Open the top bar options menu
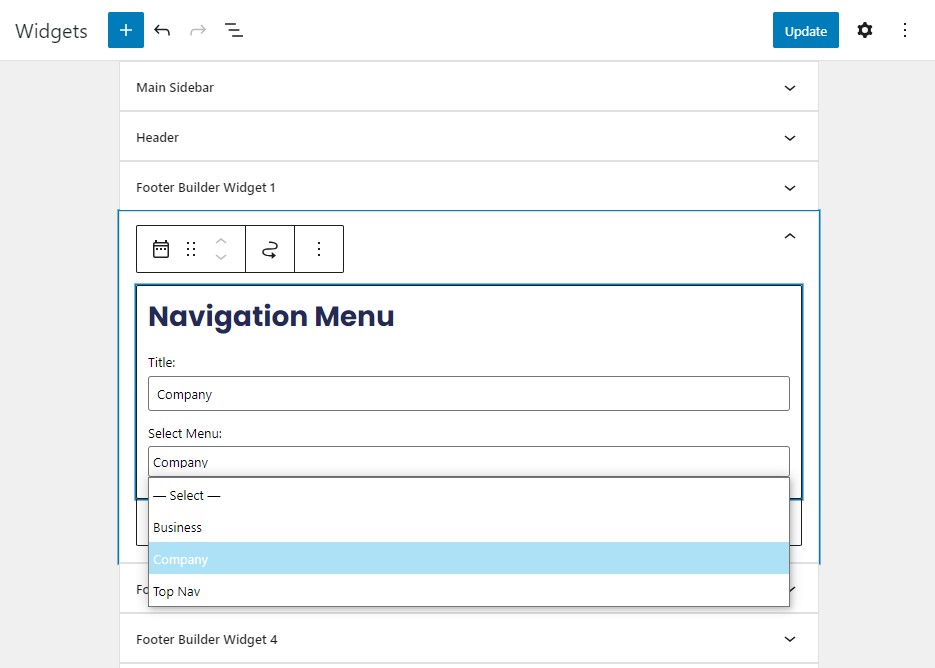The width and height of the screenshot is (935, 668). click(905, 30)
